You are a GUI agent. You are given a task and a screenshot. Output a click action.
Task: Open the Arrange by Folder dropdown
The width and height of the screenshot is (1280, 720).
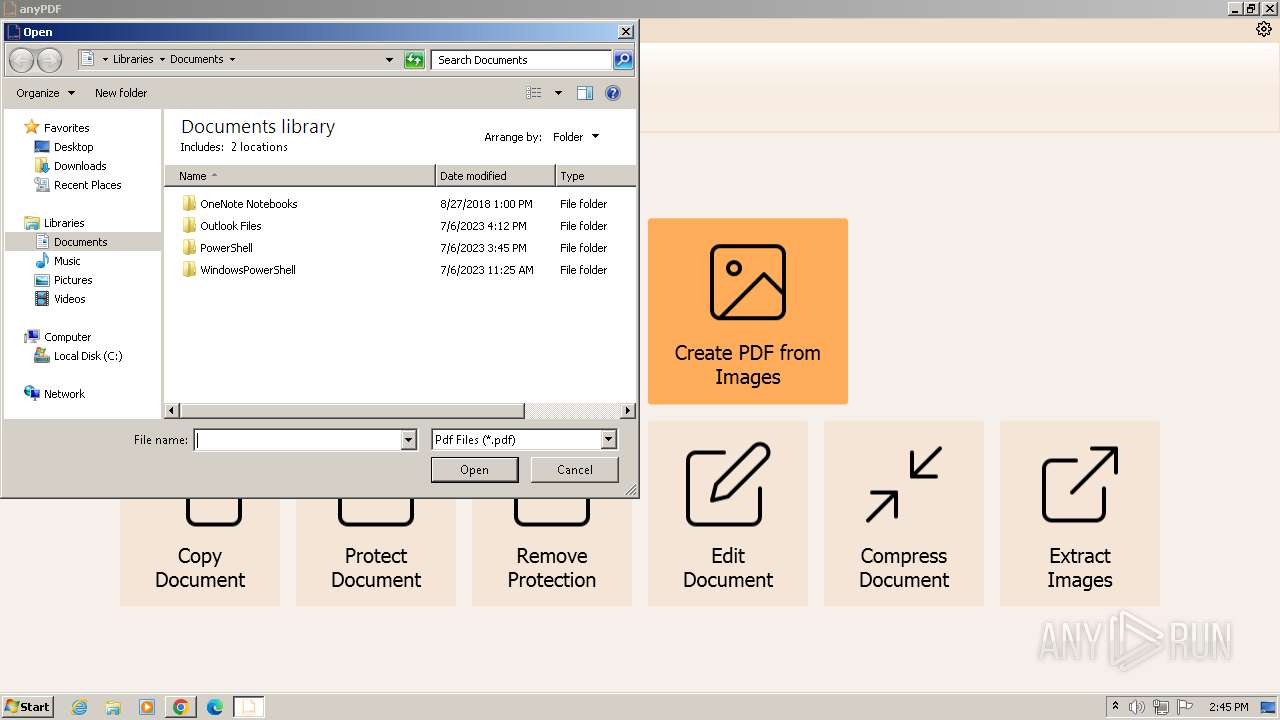point(577,137)
